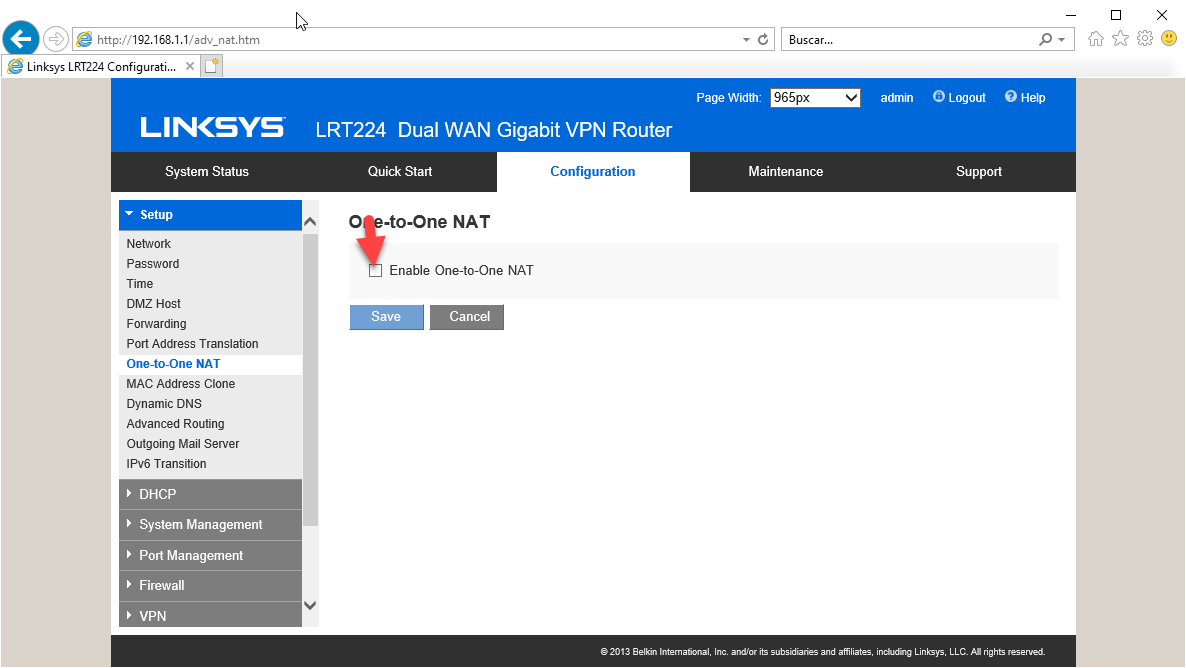
Task: Click the browser address bar URL field
Action: pyautogui.click(x=400, y=40)
